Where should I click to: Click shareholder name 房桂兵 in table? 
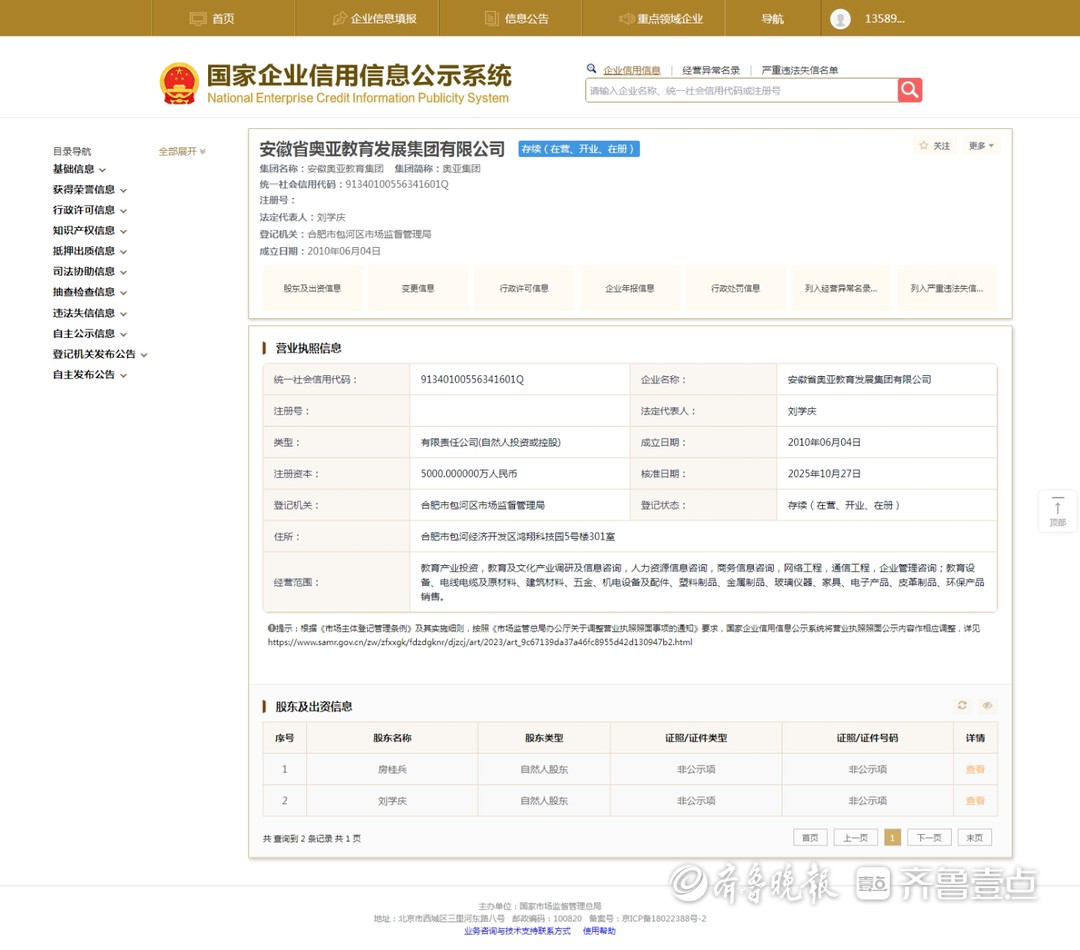pos(392,770)
